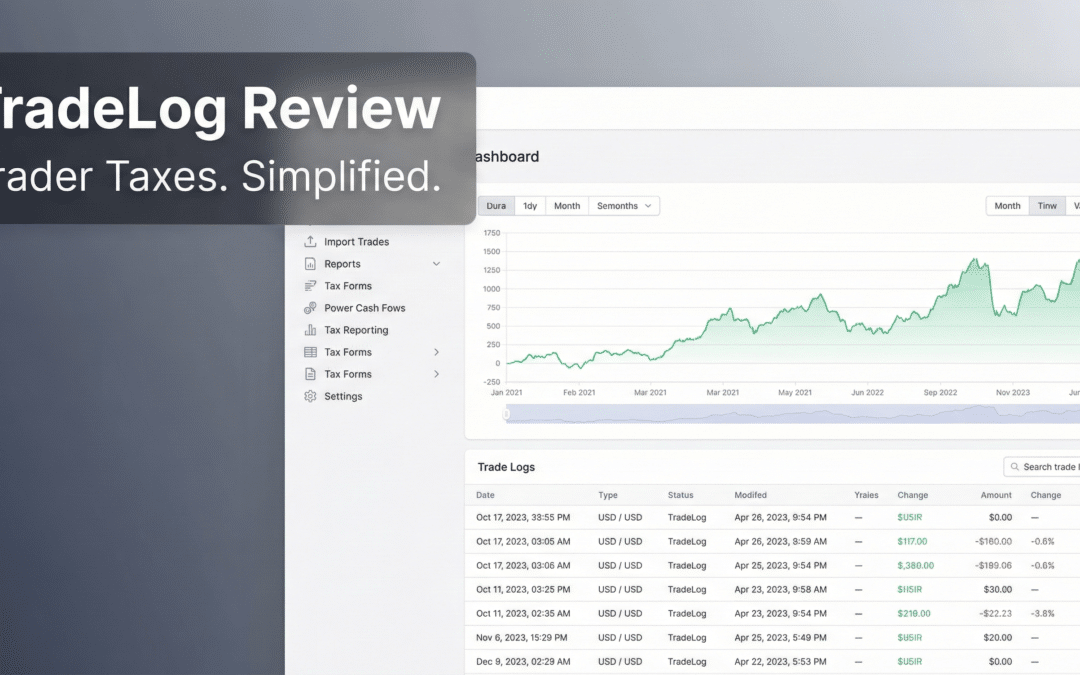Sort by the Status column header

[x=681, y=495]
